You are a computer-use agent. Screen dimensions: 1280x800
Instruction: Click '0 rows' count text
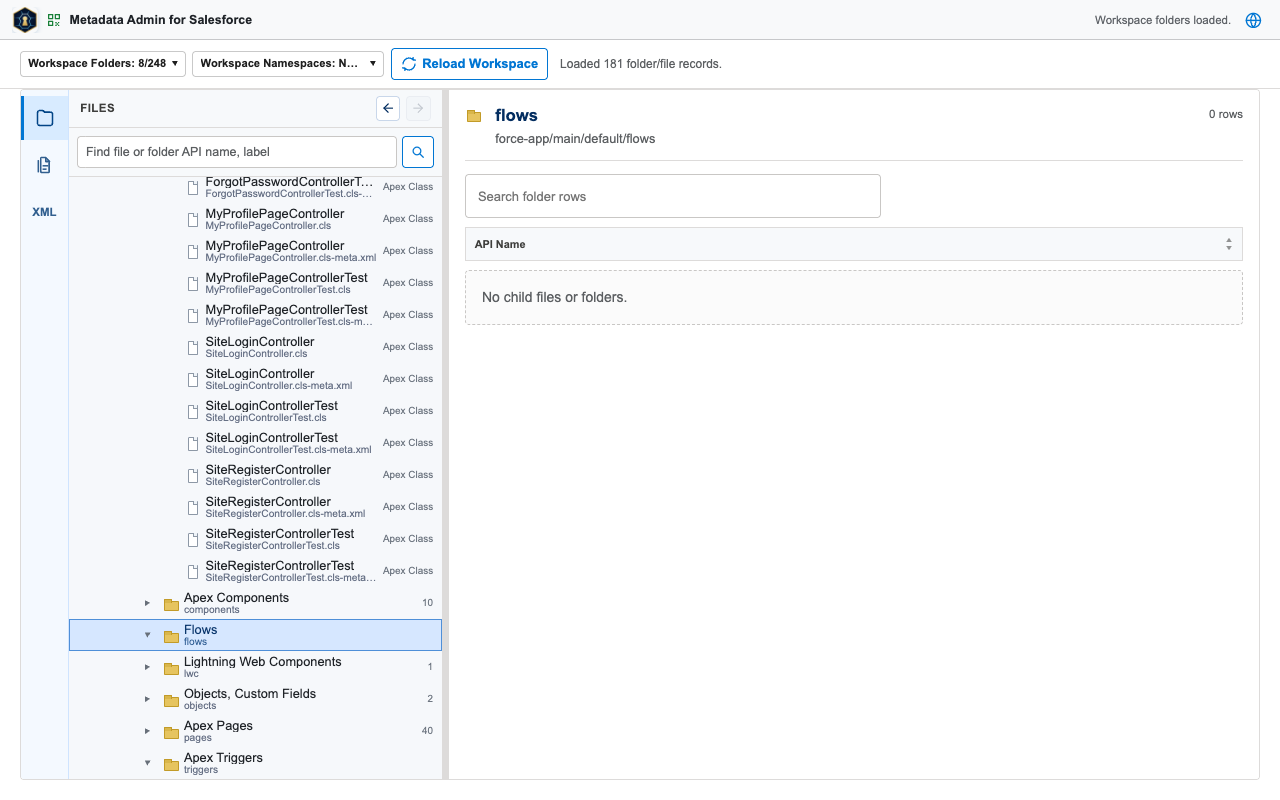coord(1226,114)
